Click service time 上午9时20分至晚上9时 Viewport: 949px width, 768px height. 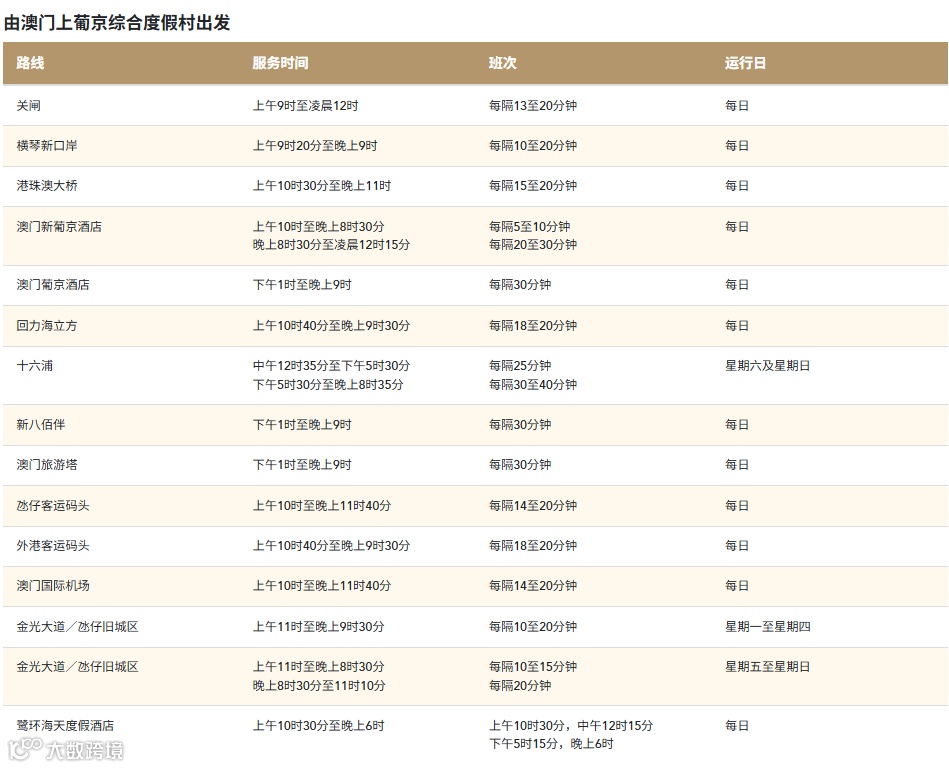click(x=315, y=146)
